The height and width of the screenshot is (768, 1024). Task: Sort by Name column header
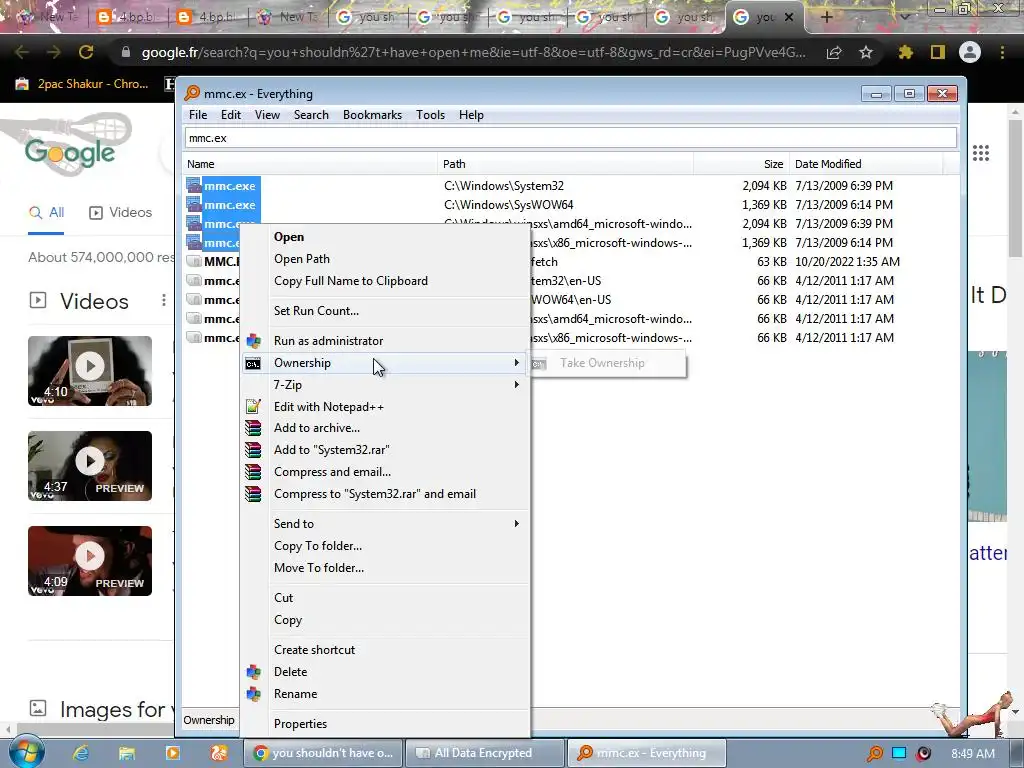click(310, 164)
